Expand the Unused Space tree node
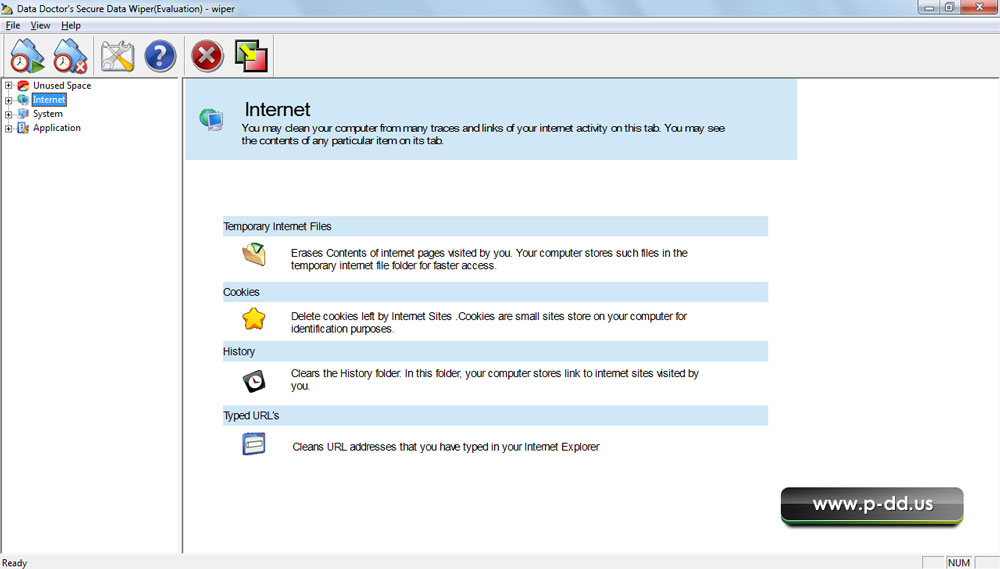The image size is (1000, 569). (8, 85)
